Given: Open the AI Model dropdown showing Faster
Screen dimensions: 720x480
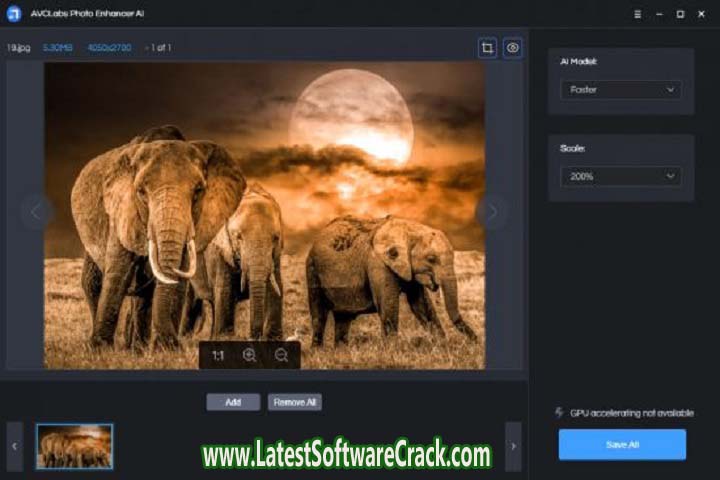Looking at the screenshot, I should tap(621, 90).
